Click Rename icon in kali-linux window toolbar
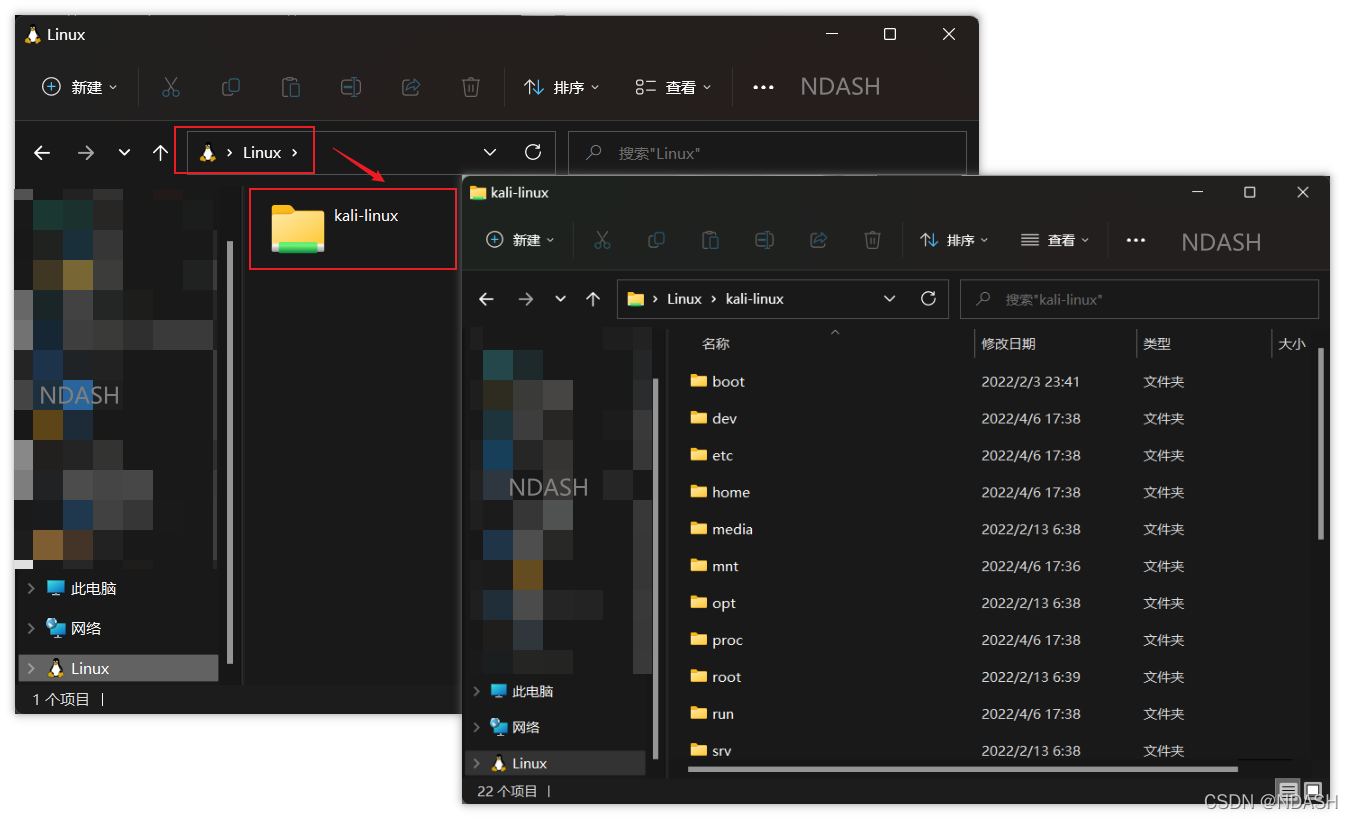The height and width of the screenshot is (819, 1353). tap(764, 240)
